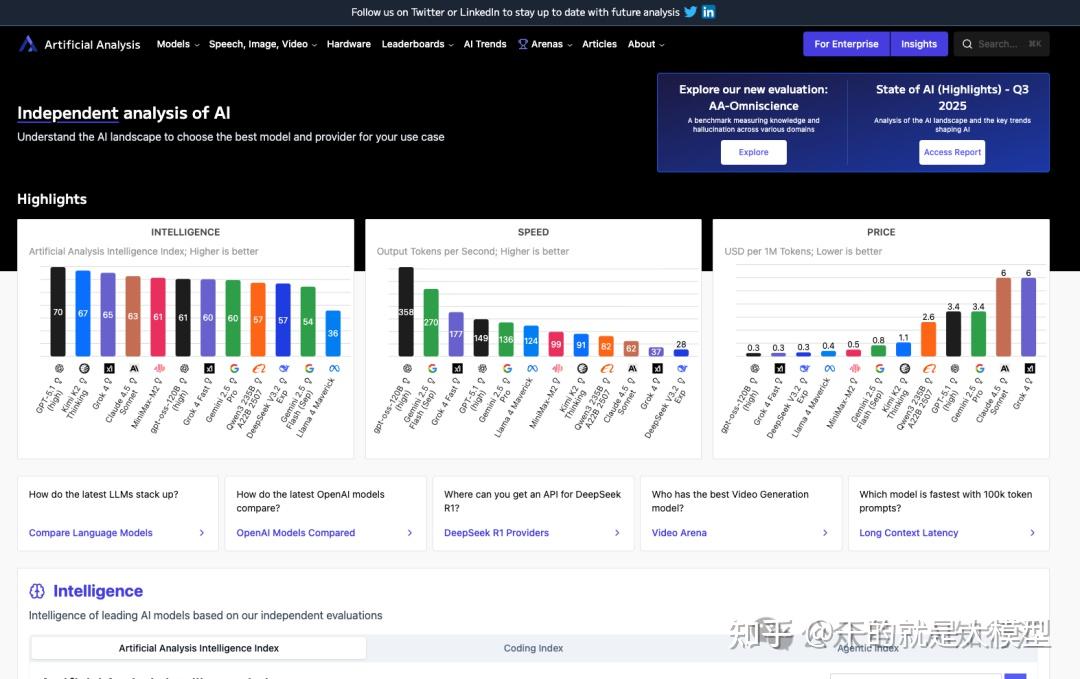The image size is (1080, 679).
Task: Click the Access Report button
Action: click(x=952, y=152)
